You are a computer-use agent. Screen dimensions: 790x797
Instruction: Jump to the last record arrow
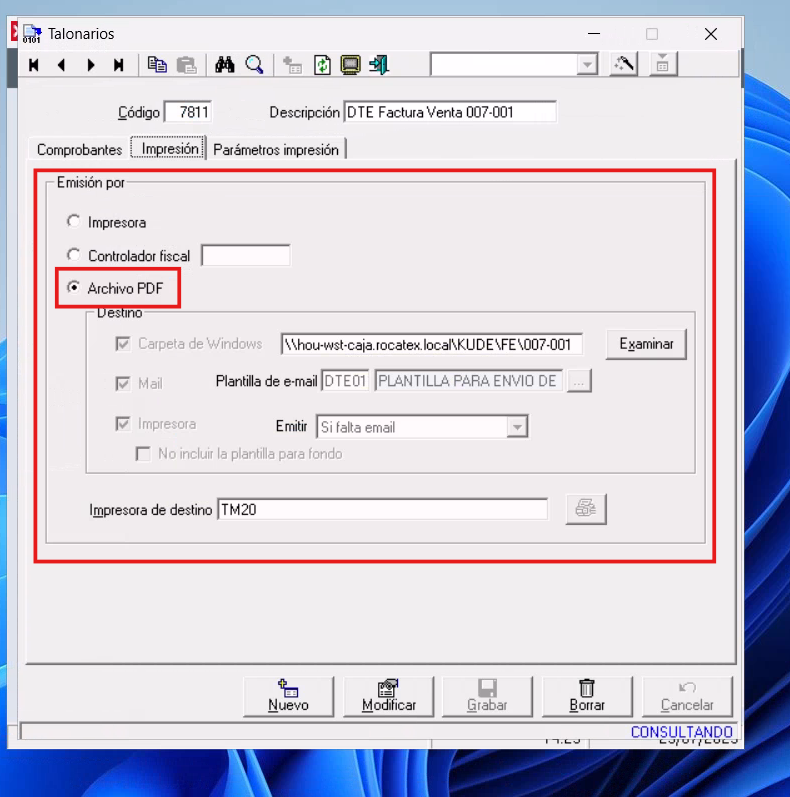coord(119,65)
